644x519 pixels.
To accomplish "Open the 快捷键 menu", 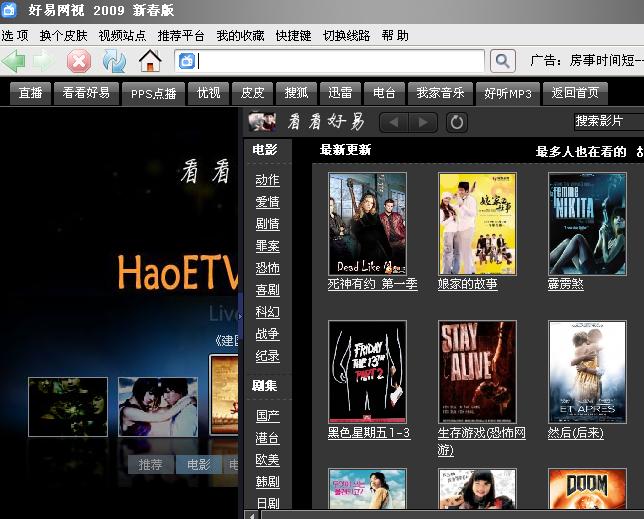I will click(x=293, y=36).
